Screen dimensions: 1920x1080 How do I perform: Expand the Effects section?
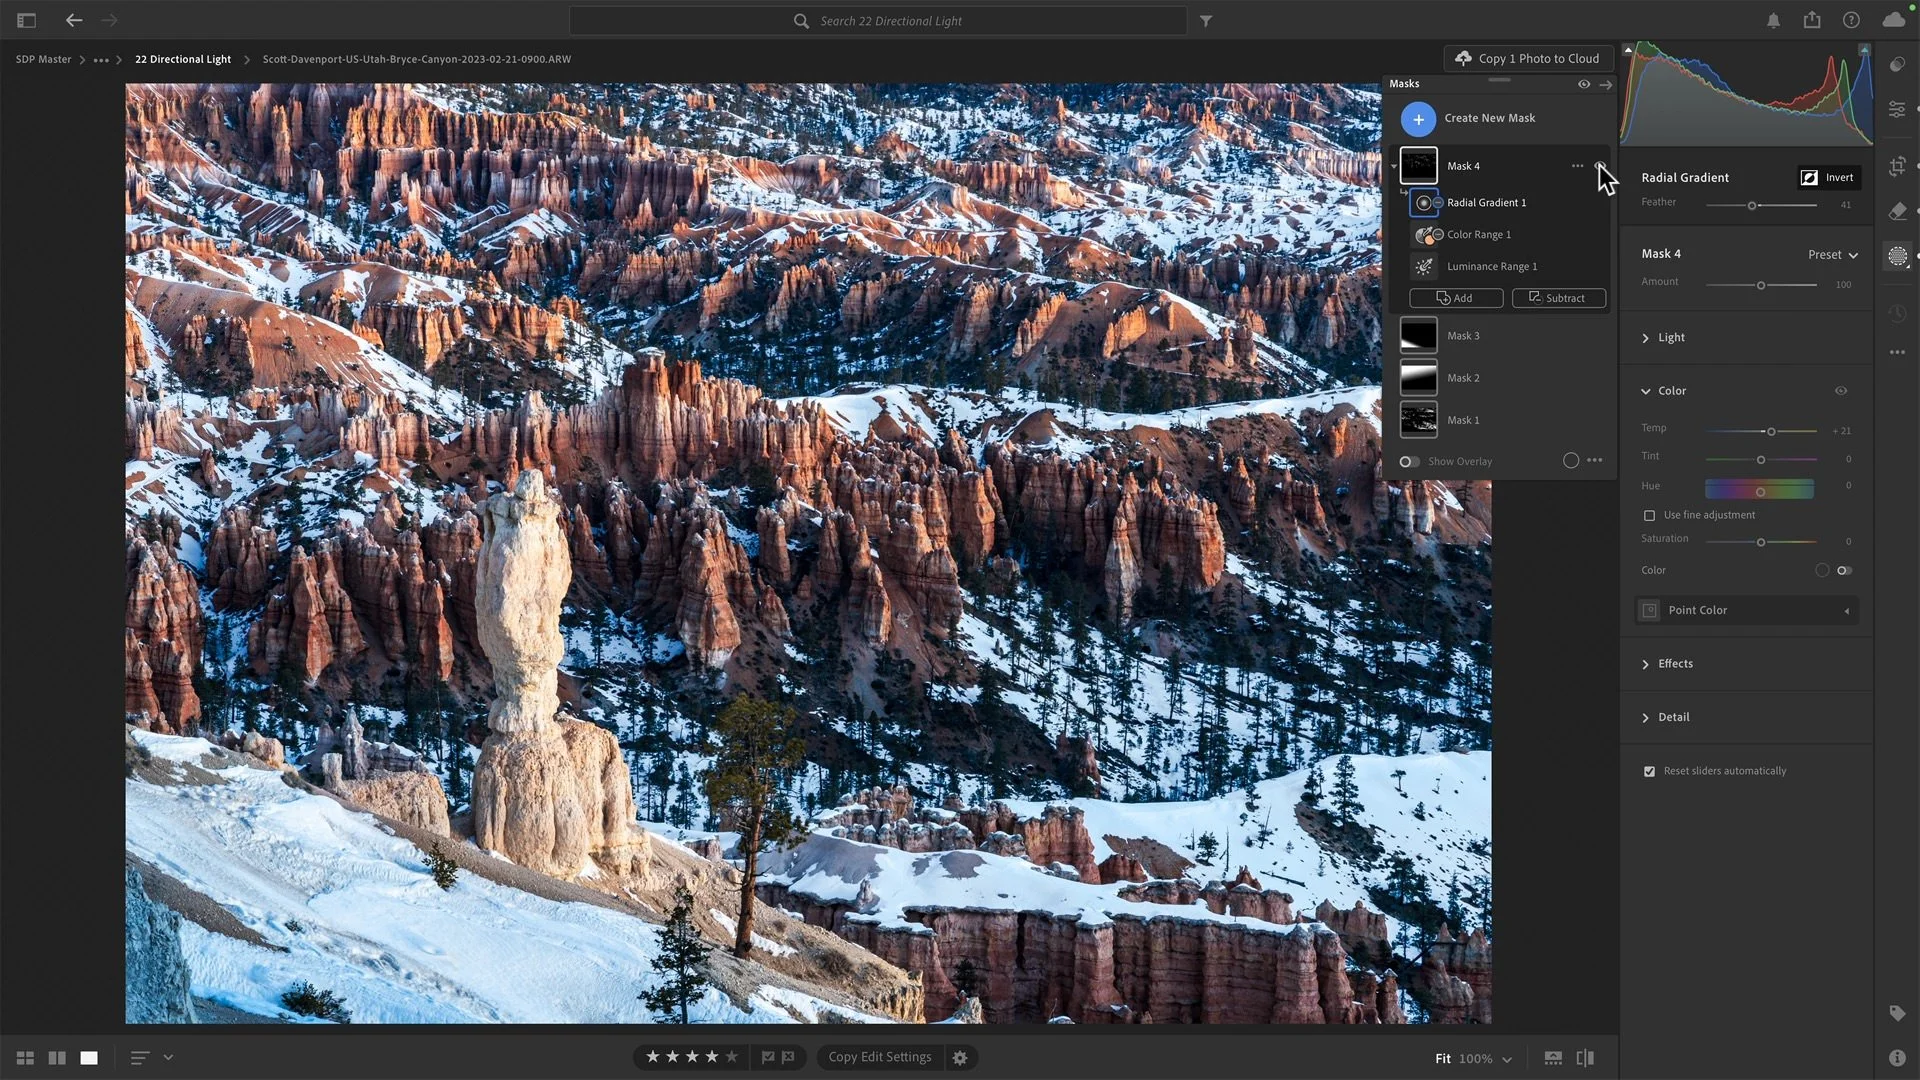[x=1675, y=664]
